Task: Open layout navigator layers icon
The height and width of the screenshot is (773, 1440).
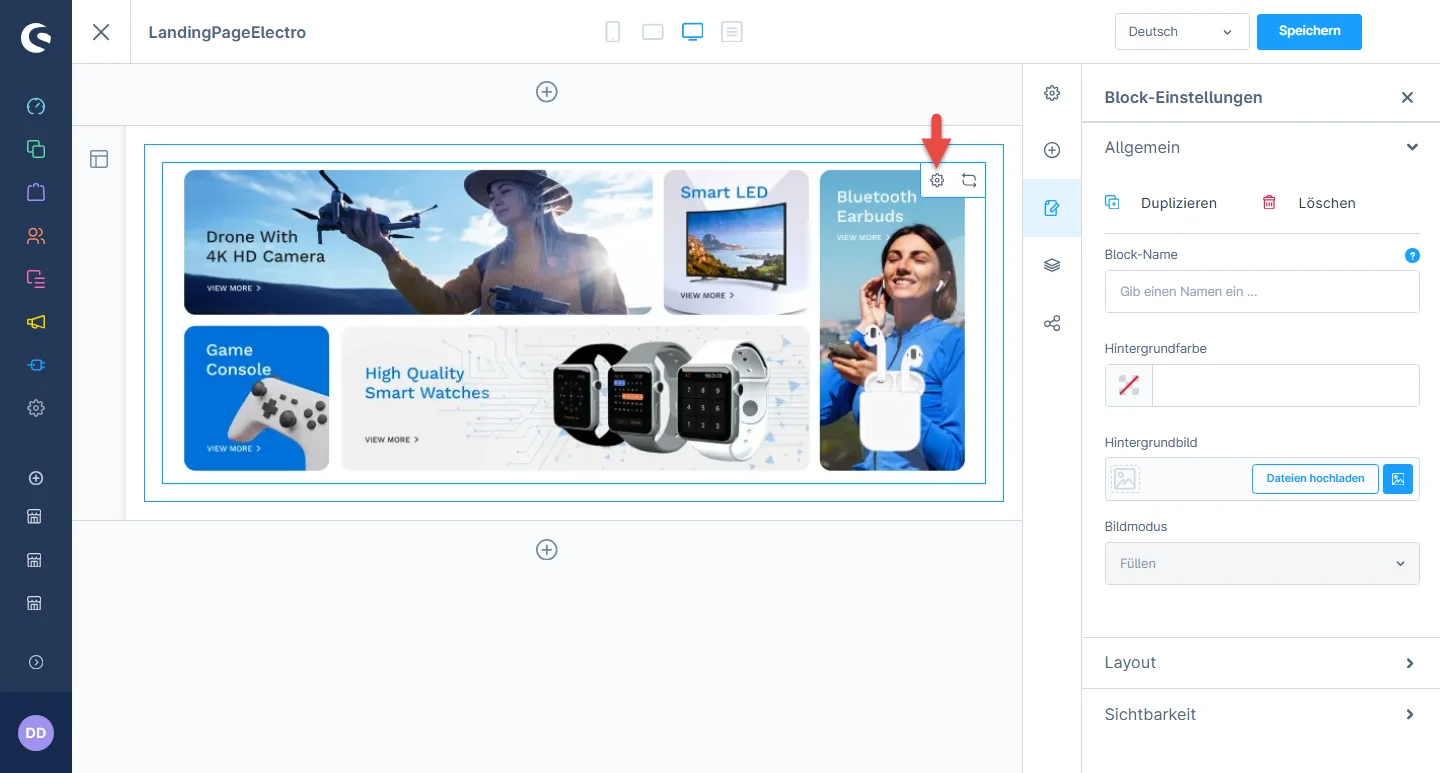Action: (1052, 266)
